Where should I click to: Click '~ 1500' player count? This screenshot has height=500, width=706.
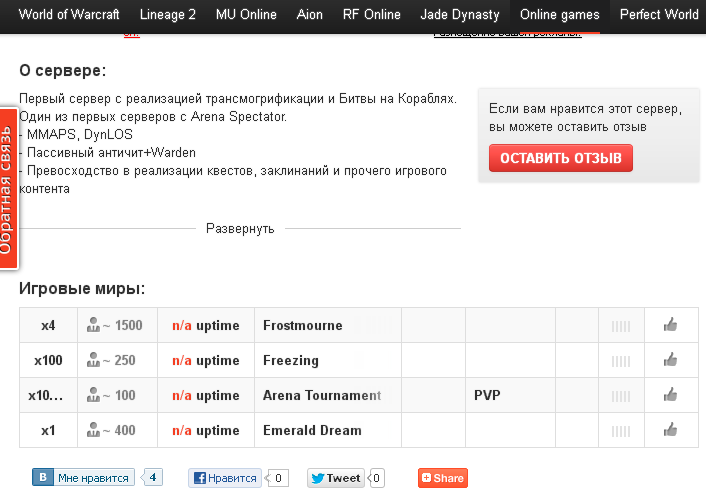122,325
